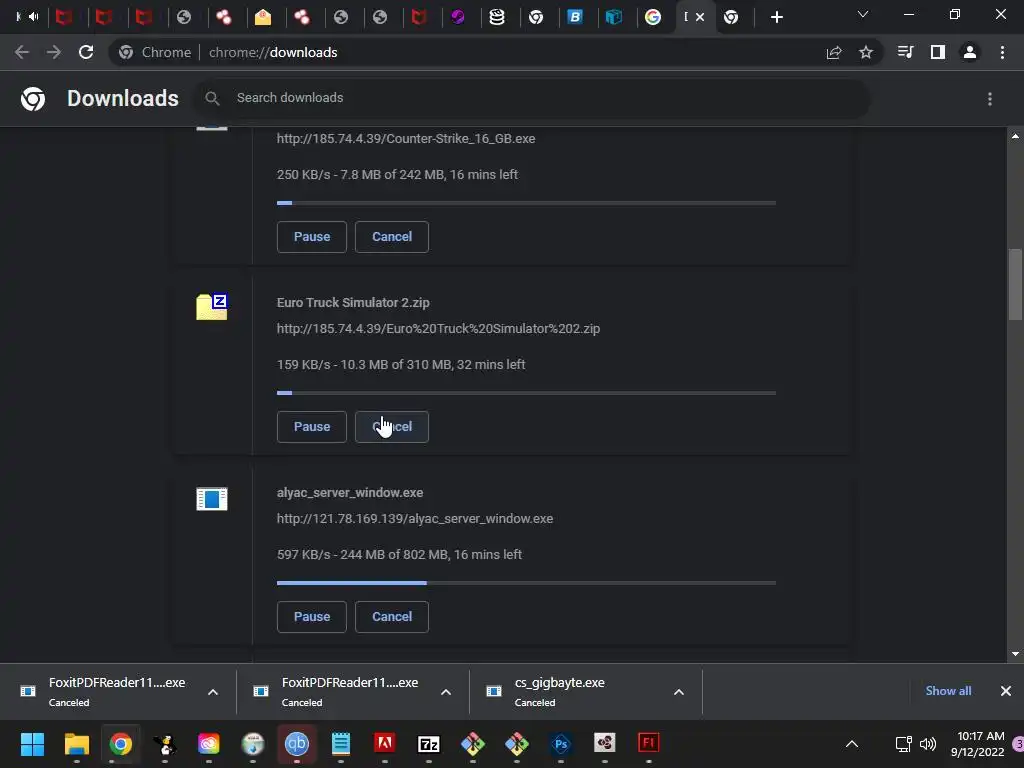1024x768 pixels.
Task: Follow the Counter-Strike_16_GB.exe source URL
Action: click(406, 138)
